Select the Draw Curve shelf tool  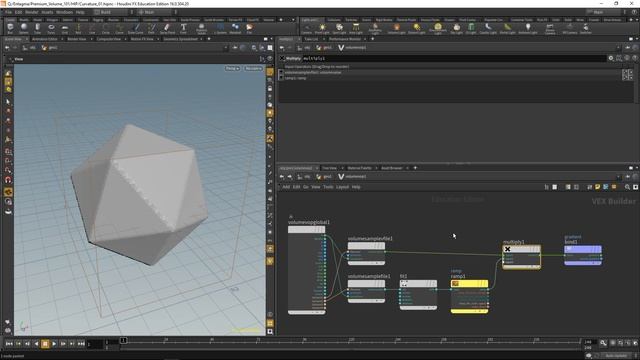(136, 29)
